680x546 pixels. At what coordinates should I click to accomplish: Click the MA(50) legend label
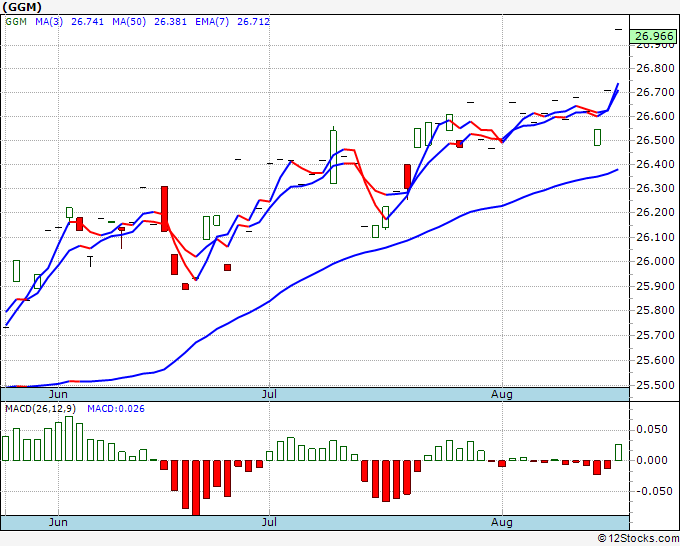129,22
